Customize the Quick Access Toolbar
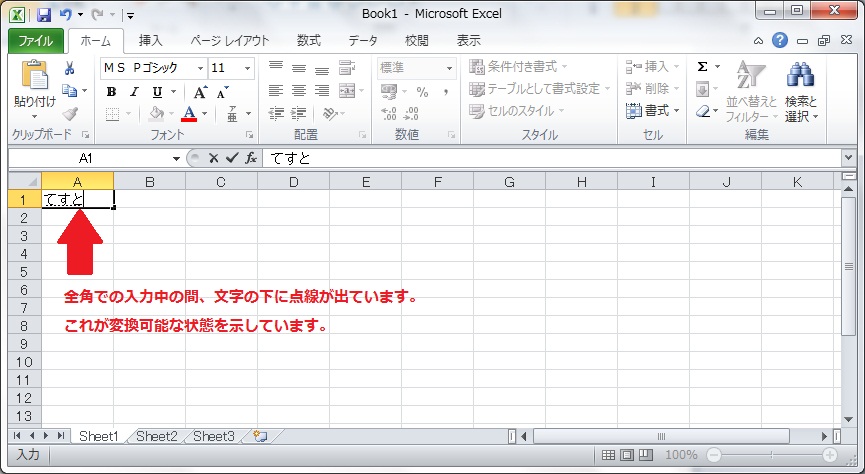Viewport: 865px width, 474px height. (130, 15)
